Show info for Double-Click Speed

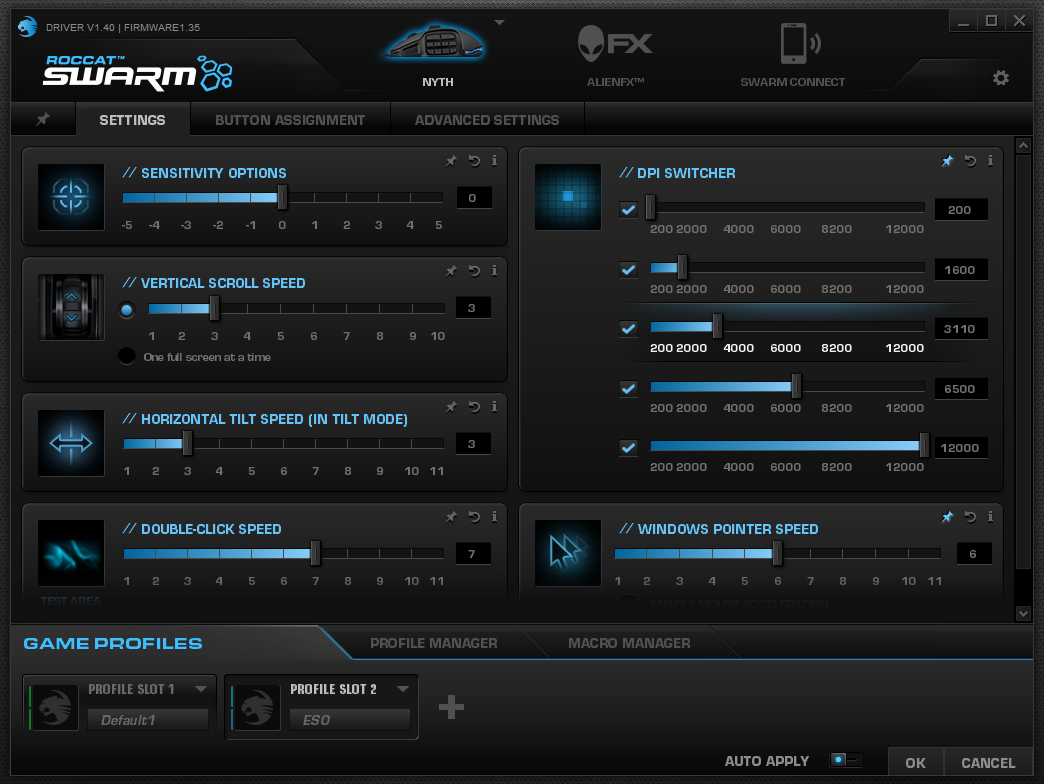pos(494,516)
